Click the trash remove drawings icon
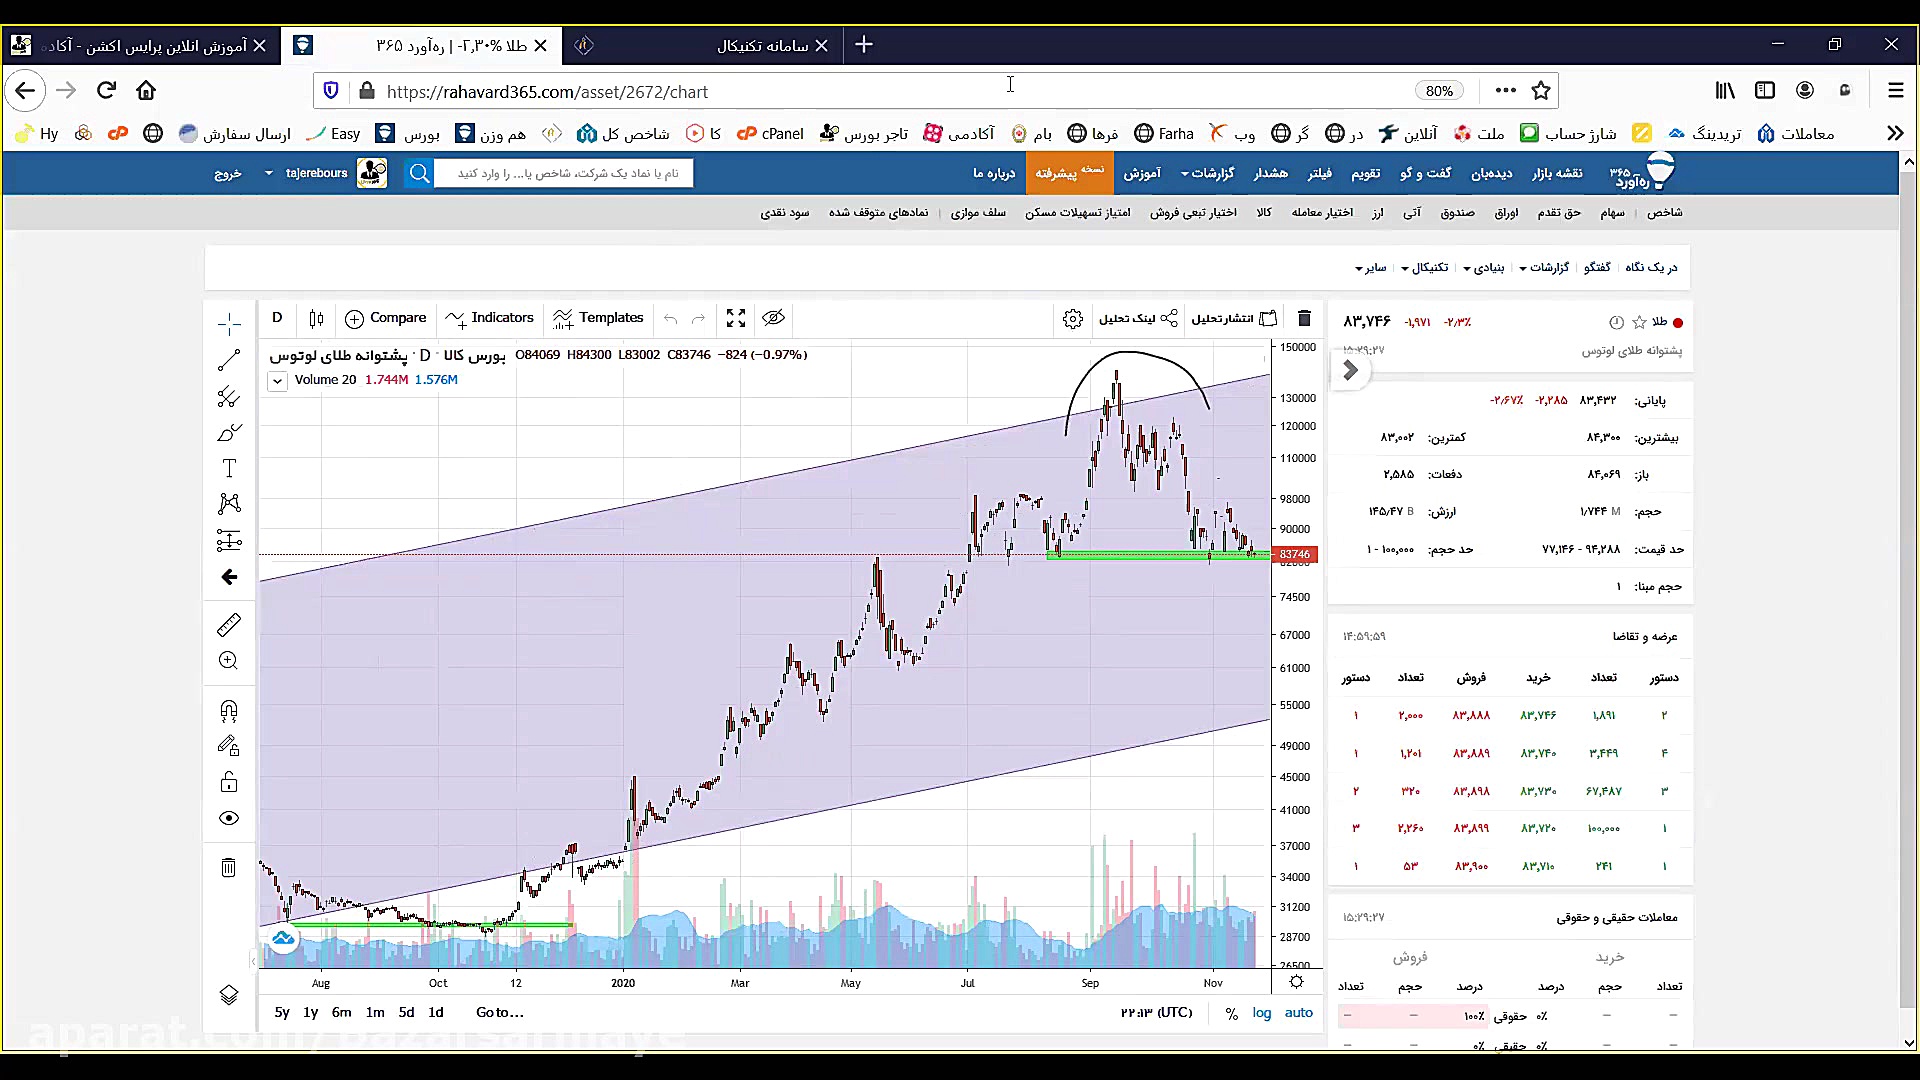 (x=229, y=867)
